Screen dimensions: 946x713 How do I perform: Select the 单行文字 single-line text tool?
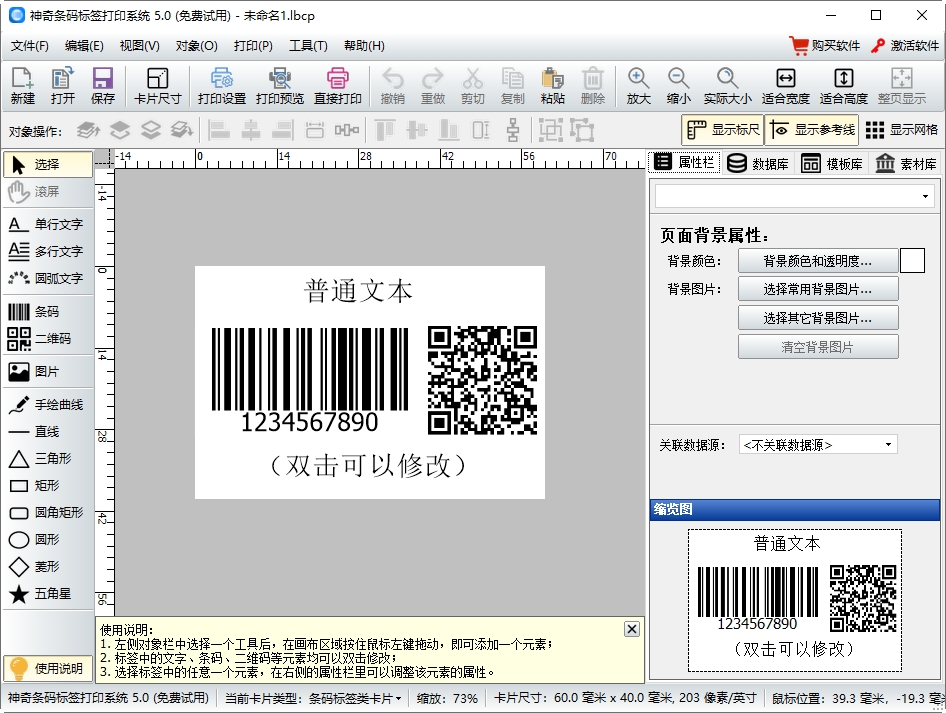pyautogui.click(x=48, y=224)
